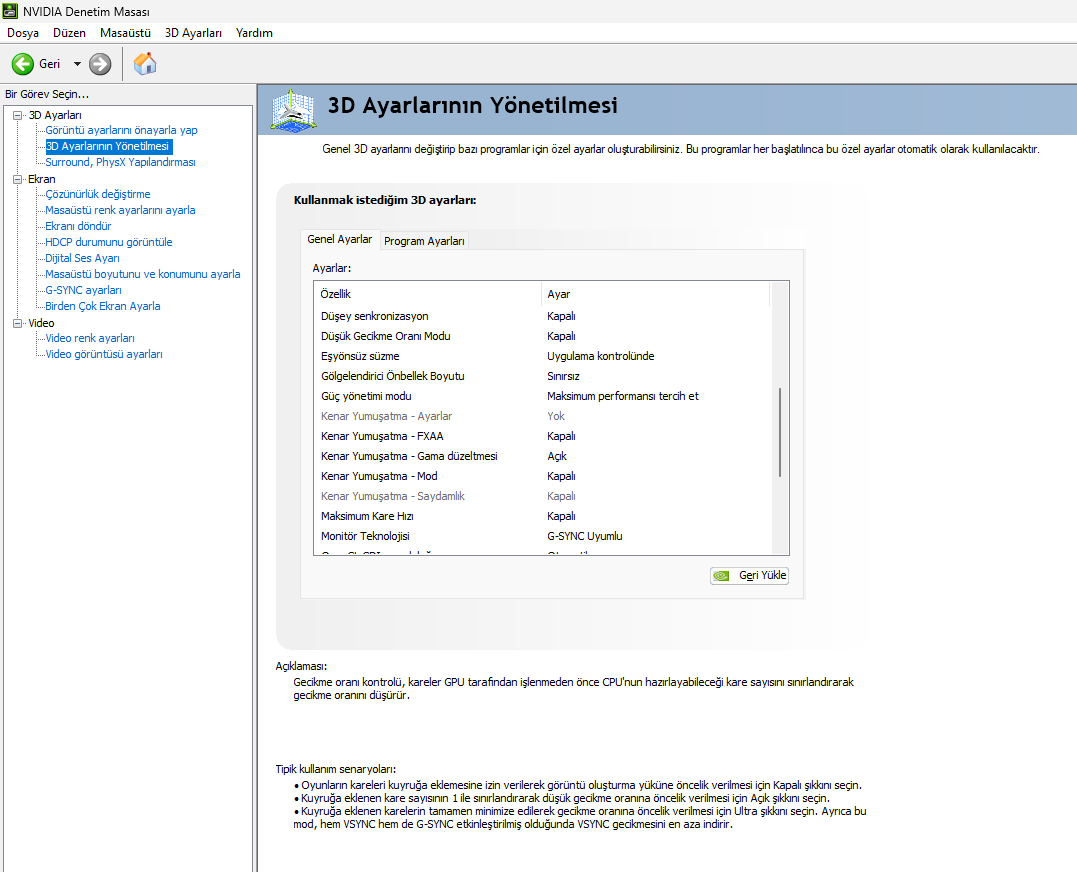Select the Güç yönetimi modu row
The height and width of the screenshot is (872, 1077).
543,396
